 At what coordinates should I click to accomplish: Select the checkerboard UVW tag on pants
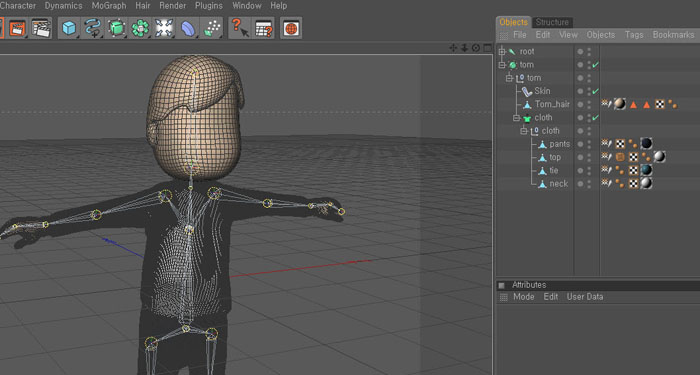point(620,144)
